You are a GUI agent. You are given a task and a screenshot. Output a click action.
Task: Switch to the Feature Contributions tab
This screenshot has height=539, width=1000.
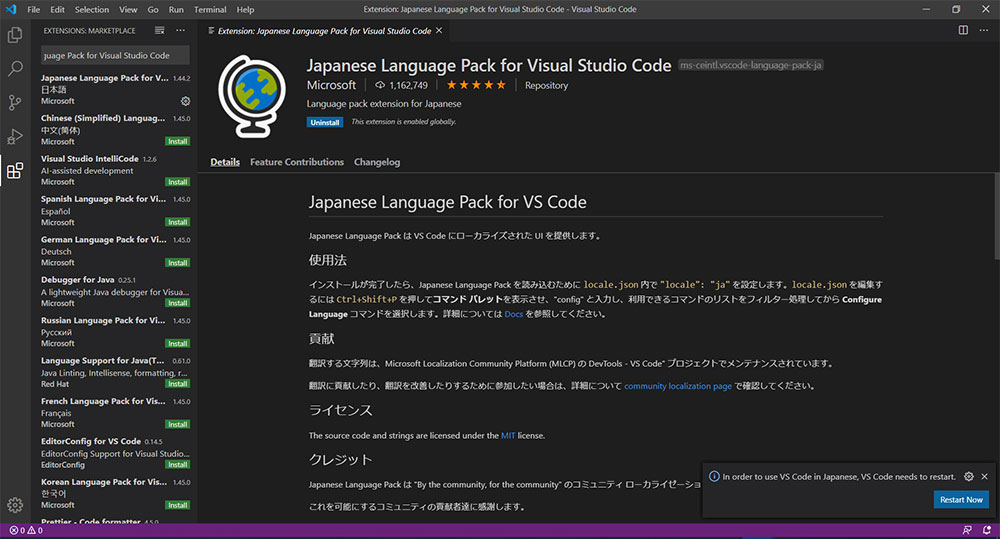click(x=296, y=162)
